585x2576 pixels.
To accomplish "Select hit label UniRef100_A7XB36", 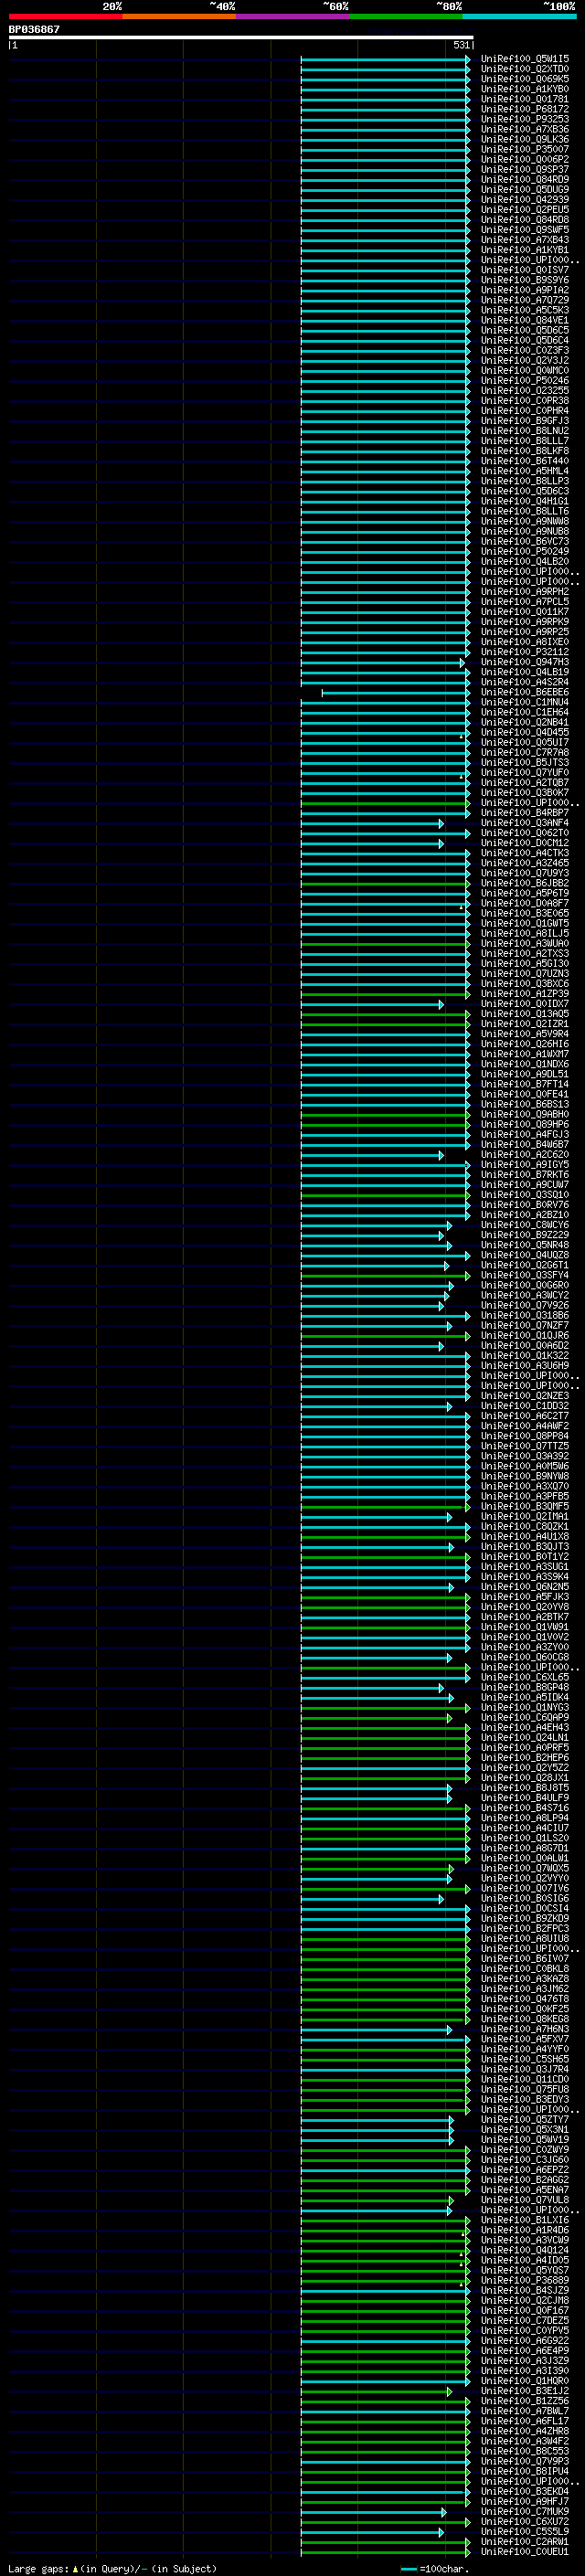I will click(525, 129).
